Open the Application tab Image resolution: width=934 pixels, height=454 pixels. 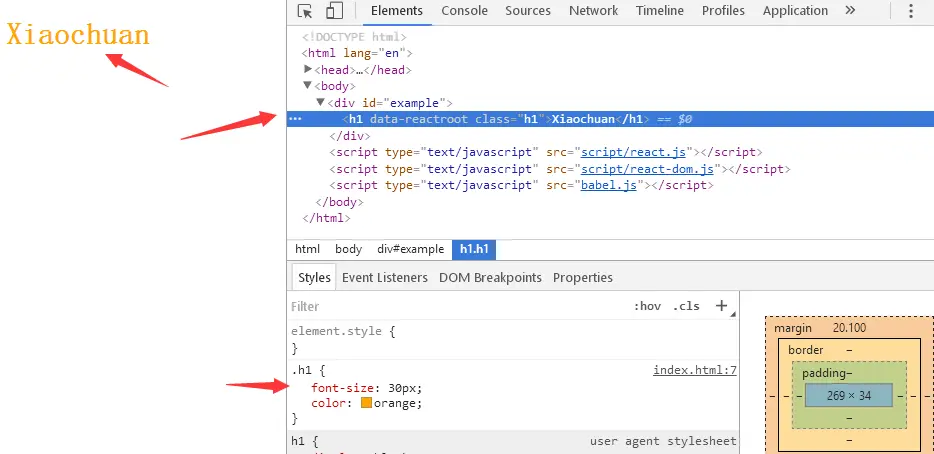pos(795,11)
